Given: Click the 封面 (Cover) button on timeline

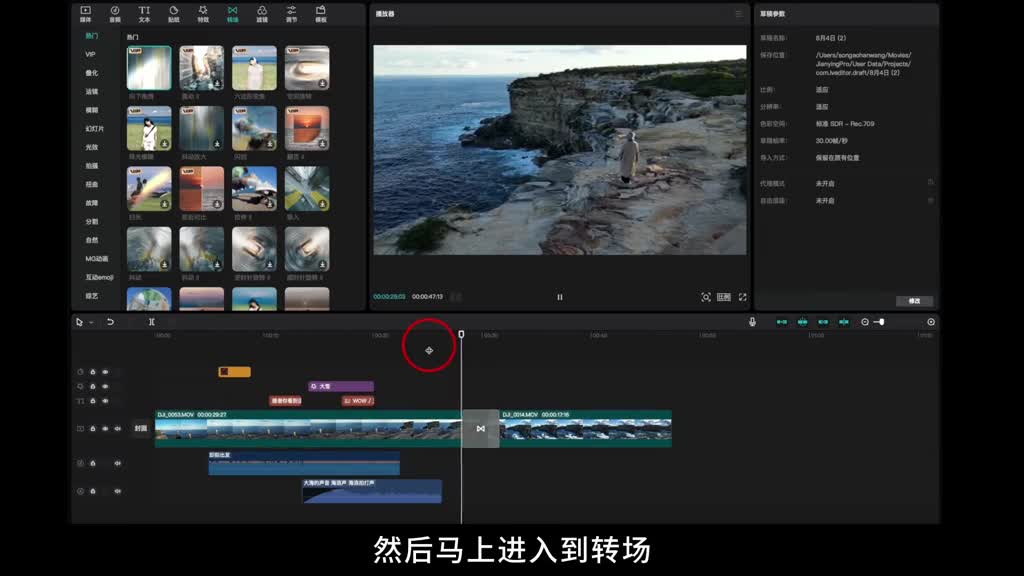Looking at the screenshot, I should point(141,428).
